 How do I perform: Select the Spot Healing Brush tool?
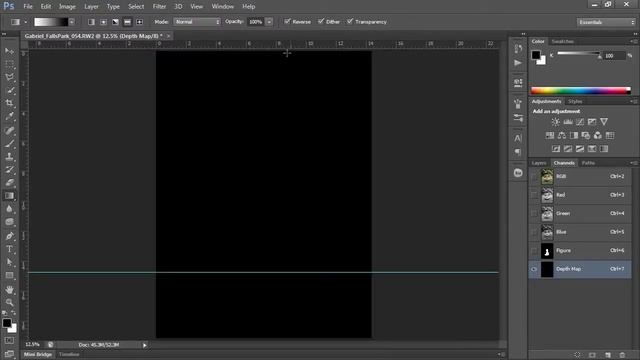click(x=9, y=130)
